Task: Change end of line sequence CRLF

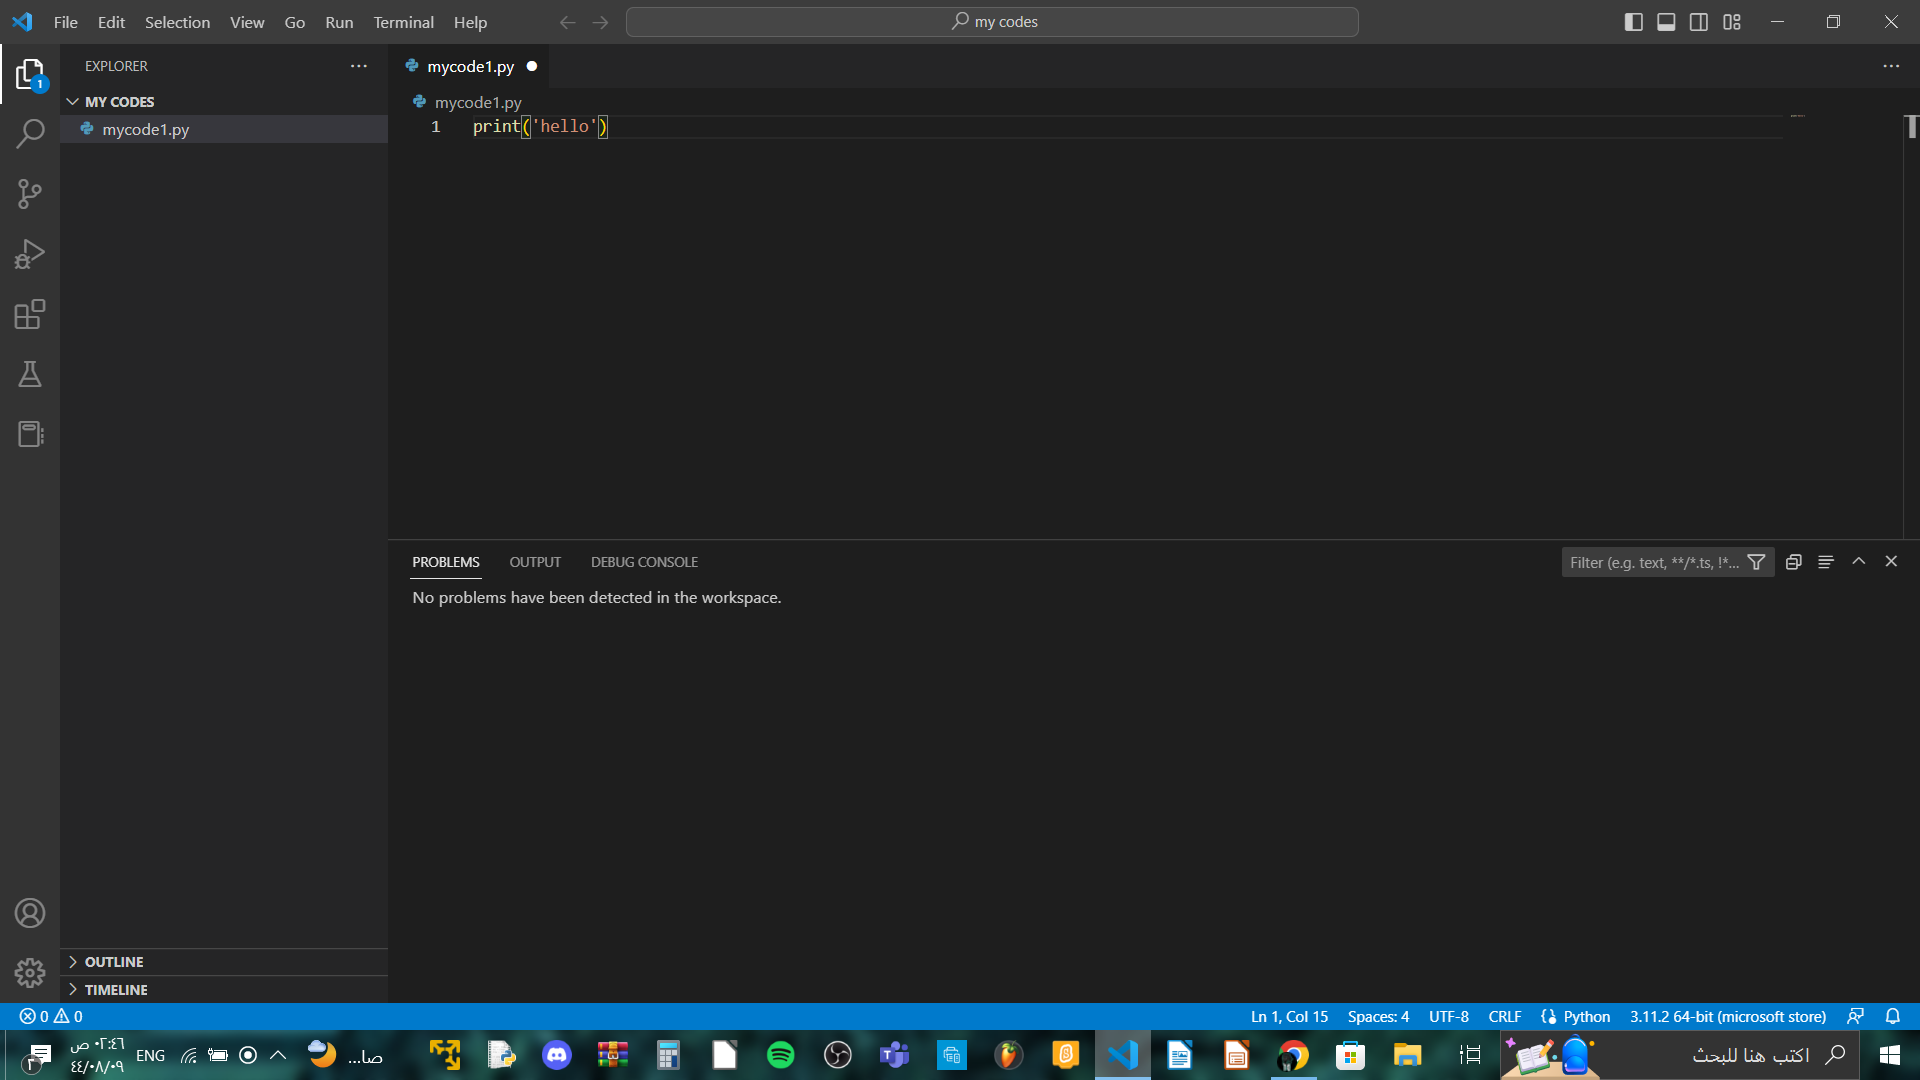Action: point(1504,1016)
